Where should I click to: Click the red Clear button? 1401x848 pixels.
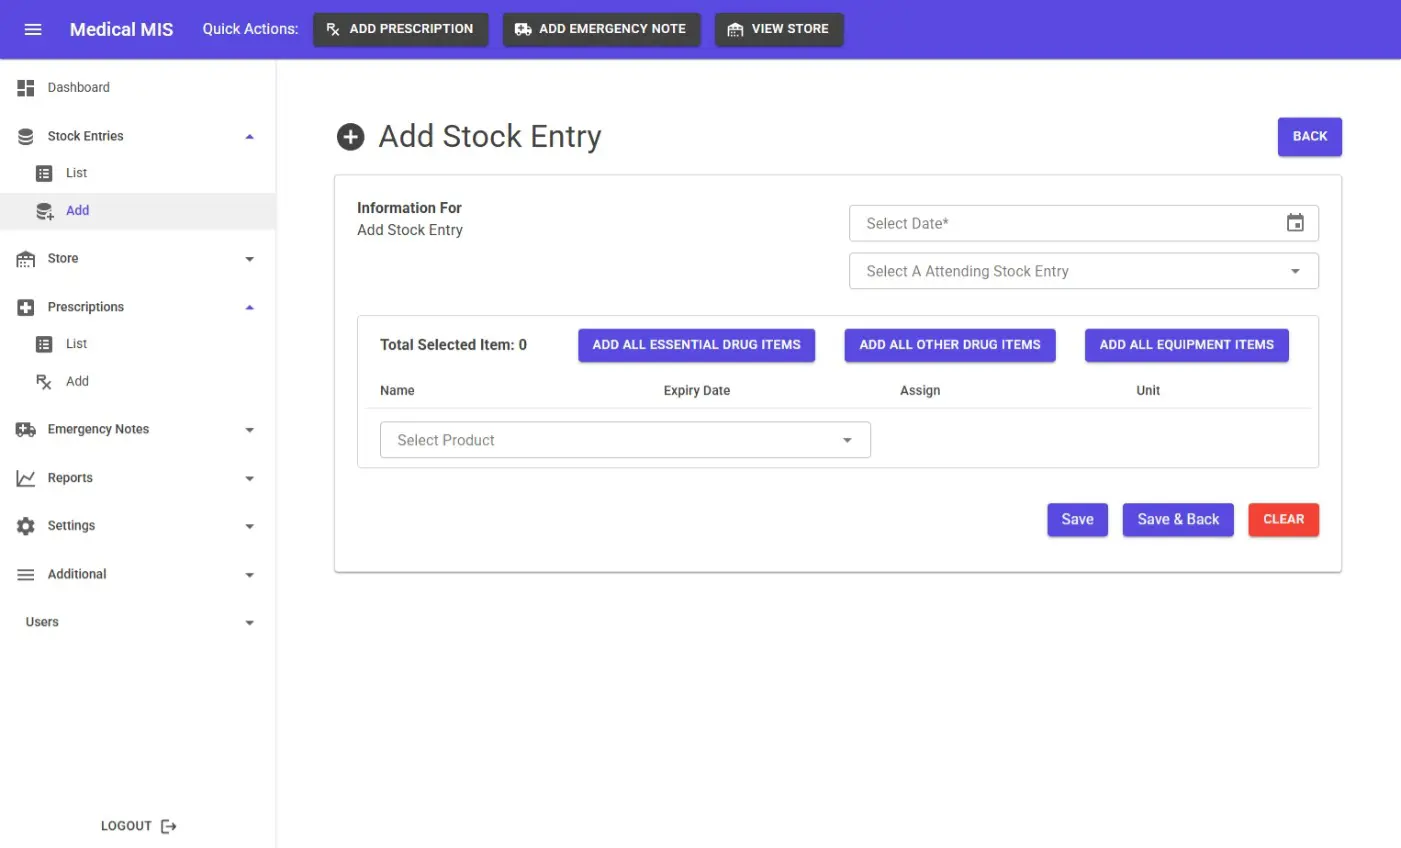click(x=1283, y=519)
